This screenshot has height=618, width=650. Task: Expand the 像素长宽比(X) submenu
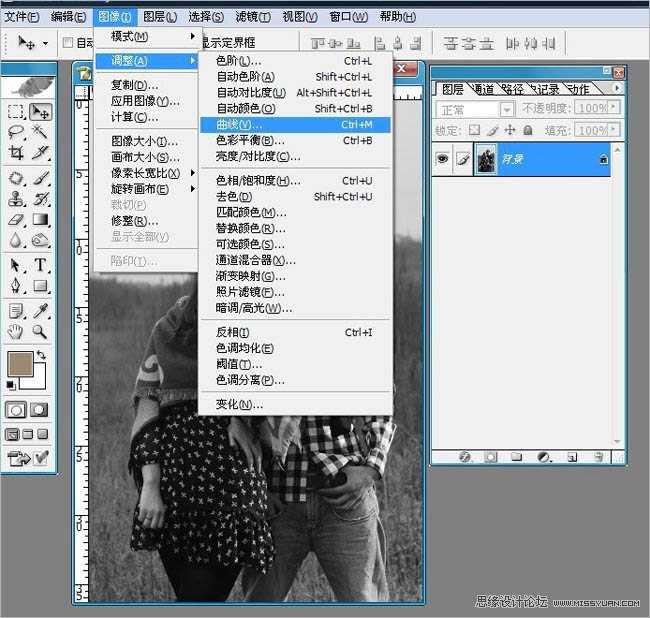click(x=148, y=173)
